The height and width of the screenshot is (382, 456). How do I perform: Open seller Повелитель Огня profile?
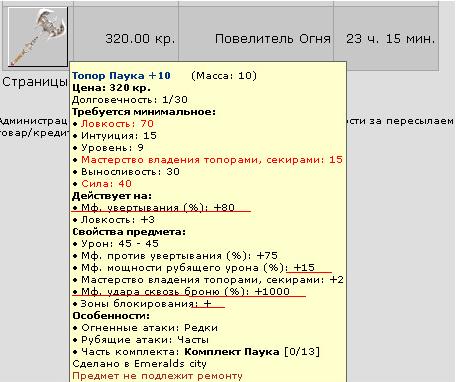pyautogui.click(x=273, y=39)
